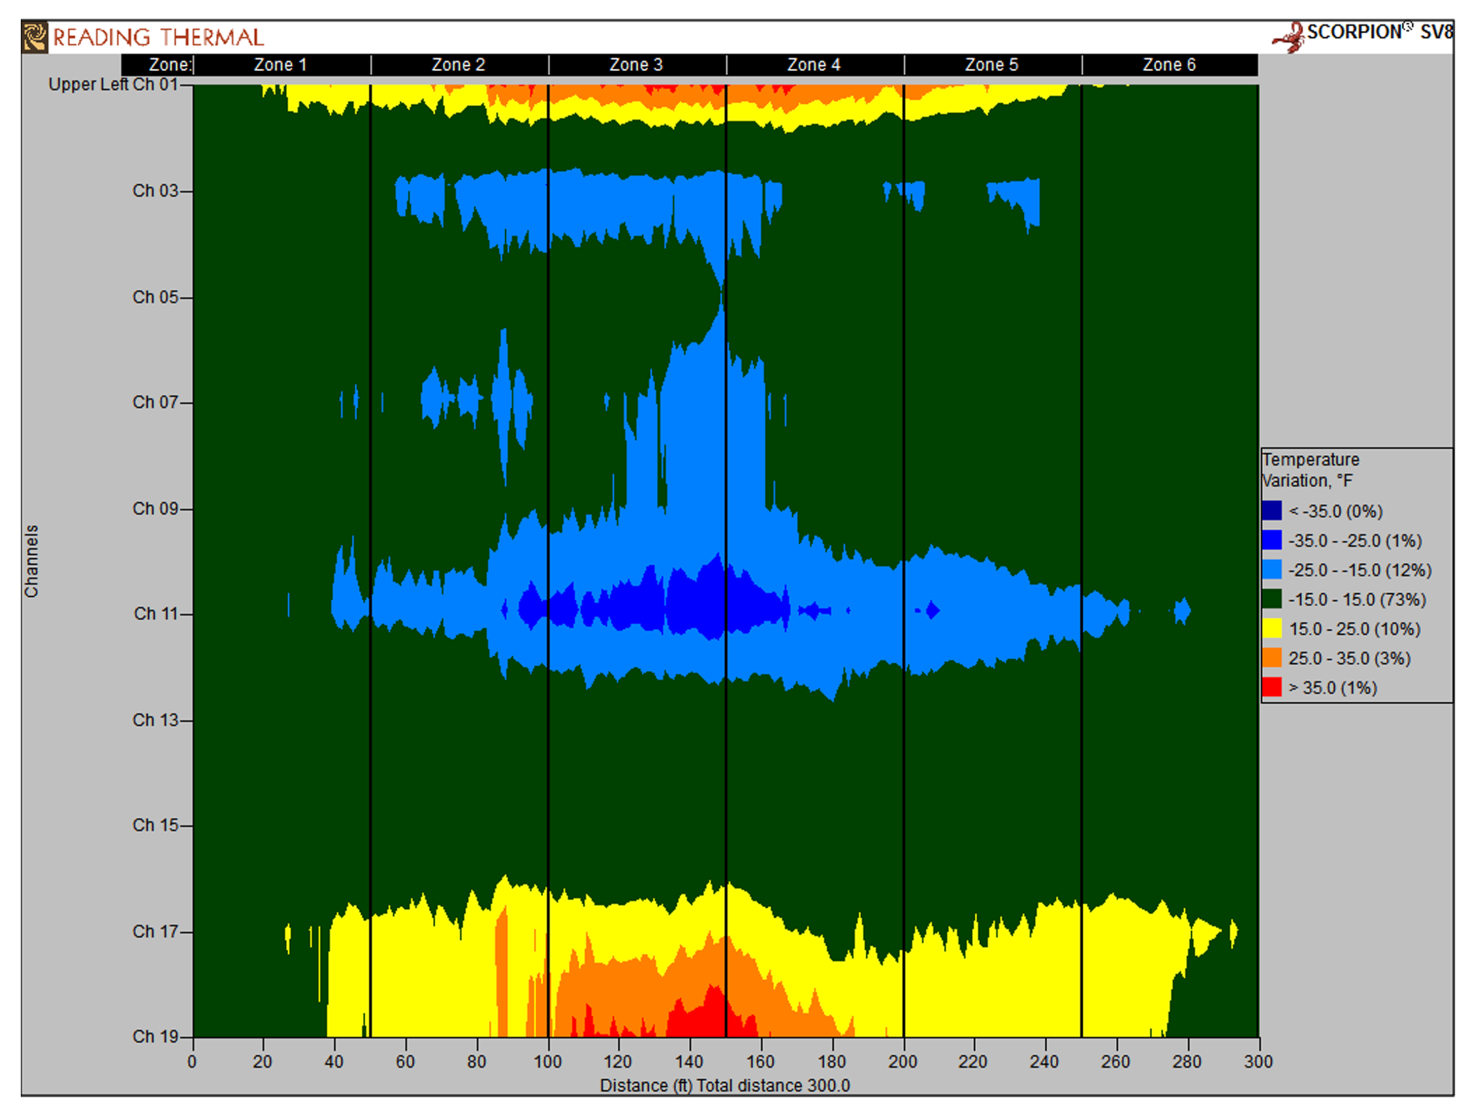
Task: Click the 'READING THERMAL' title text
Action: [158, 38]
